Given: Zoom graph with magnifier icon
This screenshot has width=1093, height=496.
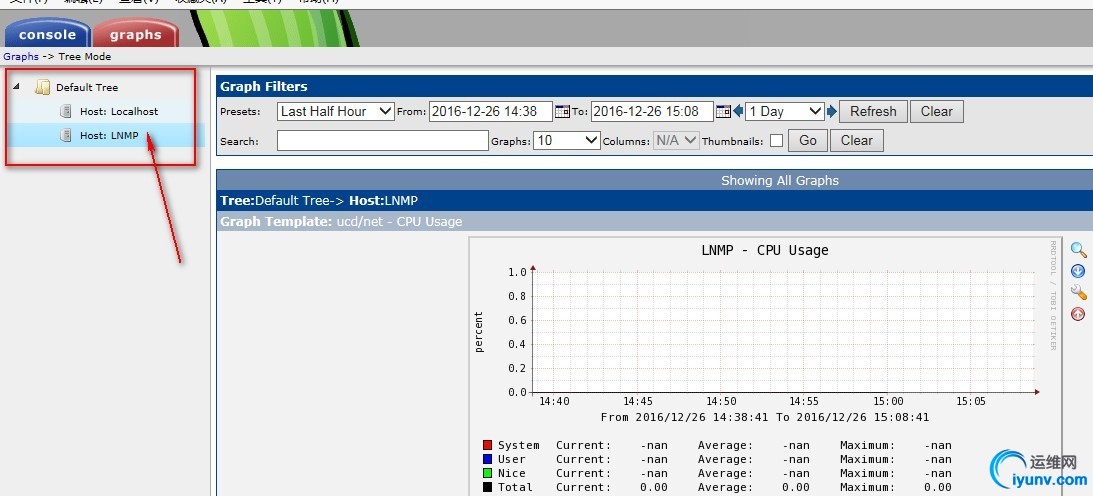Looking at the screenshot, I should pyautogui.click(x=1078, y=249).
